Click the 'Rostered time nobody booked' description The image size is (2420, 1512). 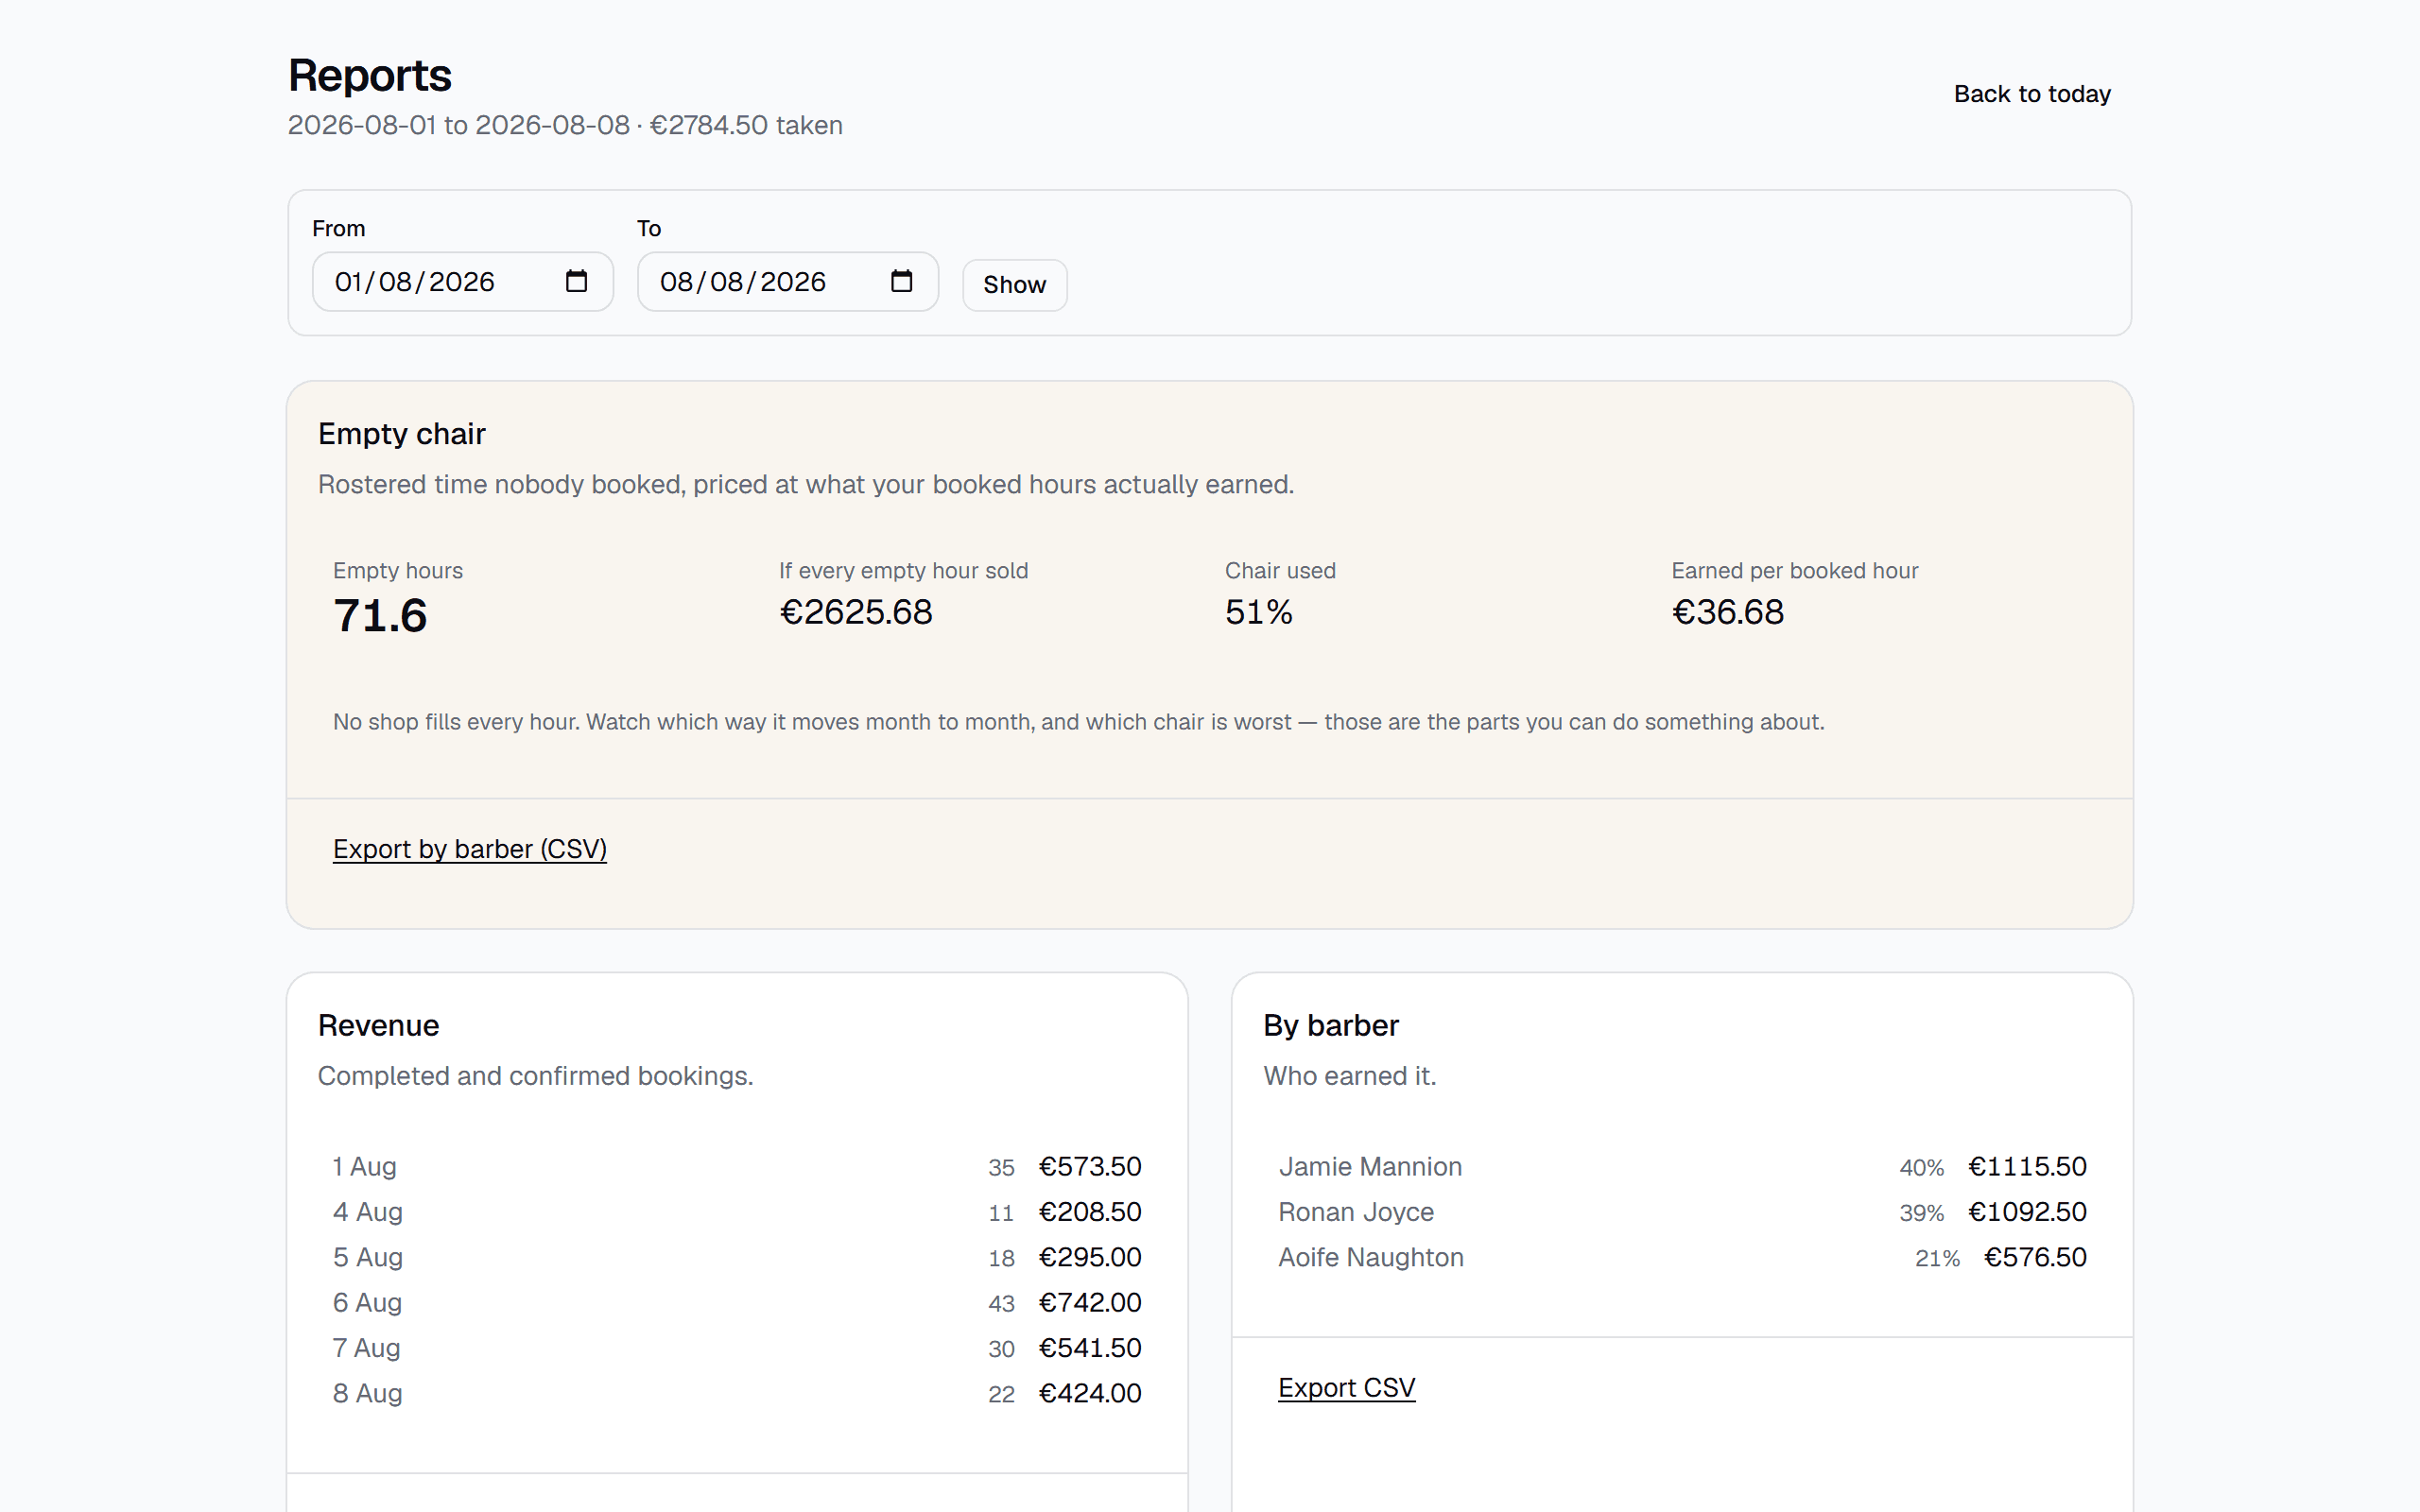tap(806, 485)
